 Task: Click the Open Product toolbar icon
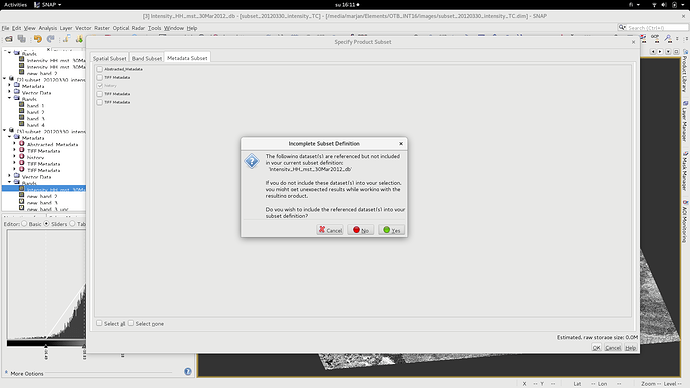coord(9,39)
